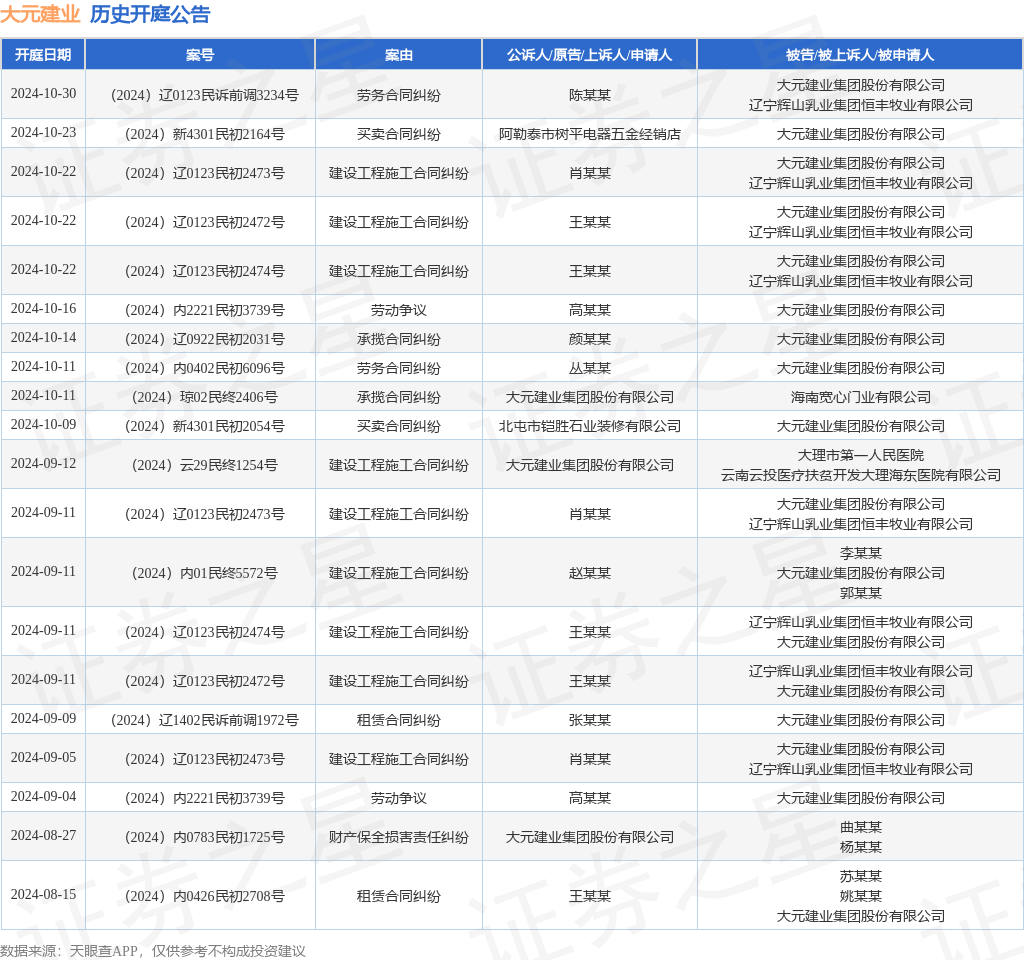Viewport: 1024px width, 960px height.
Task: Click 劳动争议 in the 2024-10-16 row
Action: (398, 310)
